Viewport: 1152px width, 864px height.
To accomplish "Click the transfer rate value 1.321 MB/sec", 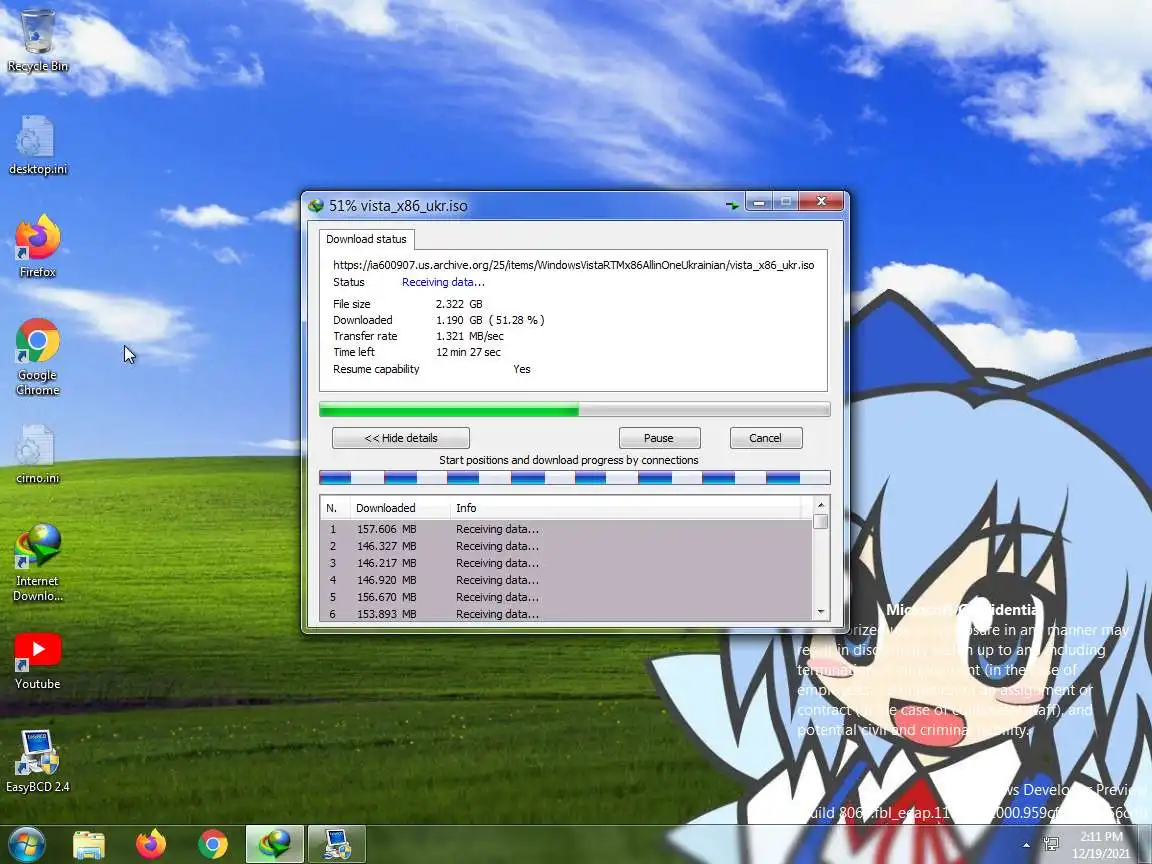I will click(x=469, y=336).
